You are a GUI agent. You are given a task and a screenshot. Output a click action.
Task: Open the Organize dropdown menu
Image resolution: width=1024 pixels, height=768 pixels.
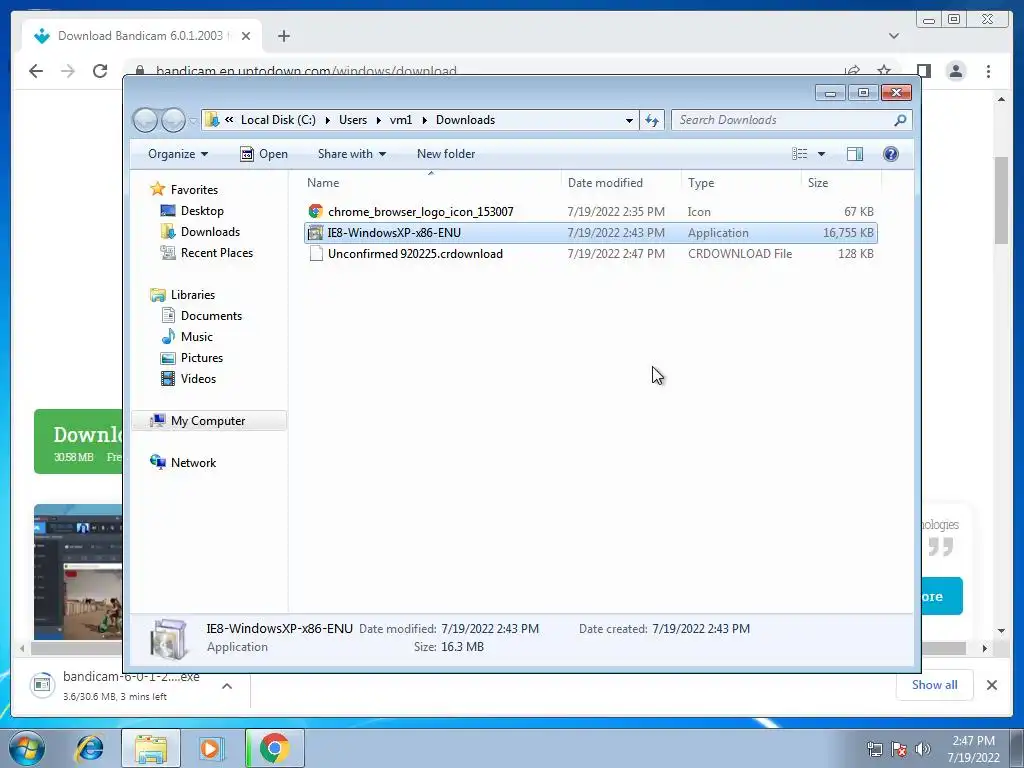click(178, 153)
